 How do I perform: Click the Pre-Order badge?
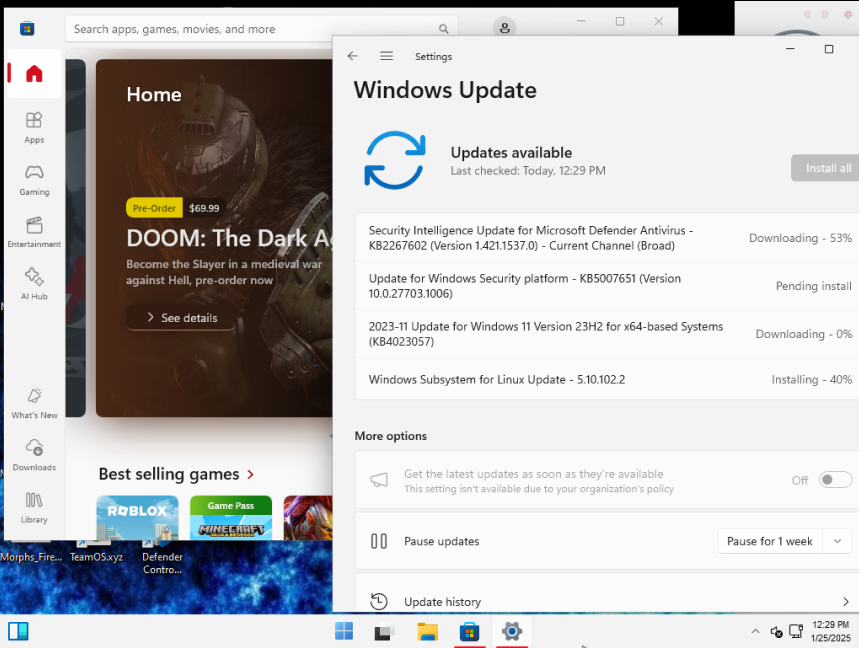154,208
